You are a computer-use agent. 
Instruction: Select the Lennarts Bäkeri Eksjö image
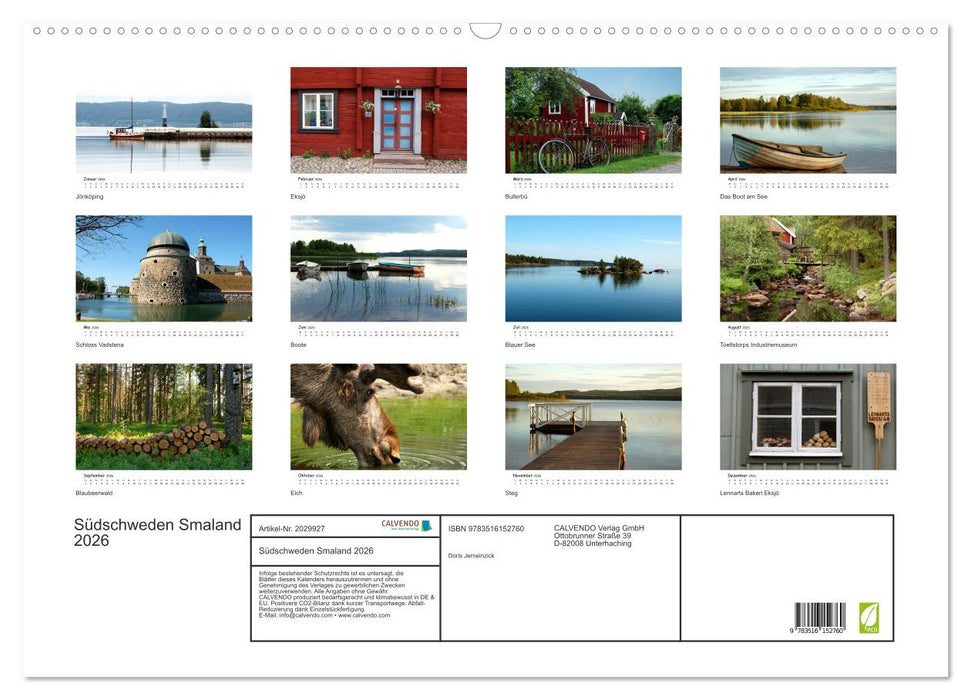click(808, 417)
